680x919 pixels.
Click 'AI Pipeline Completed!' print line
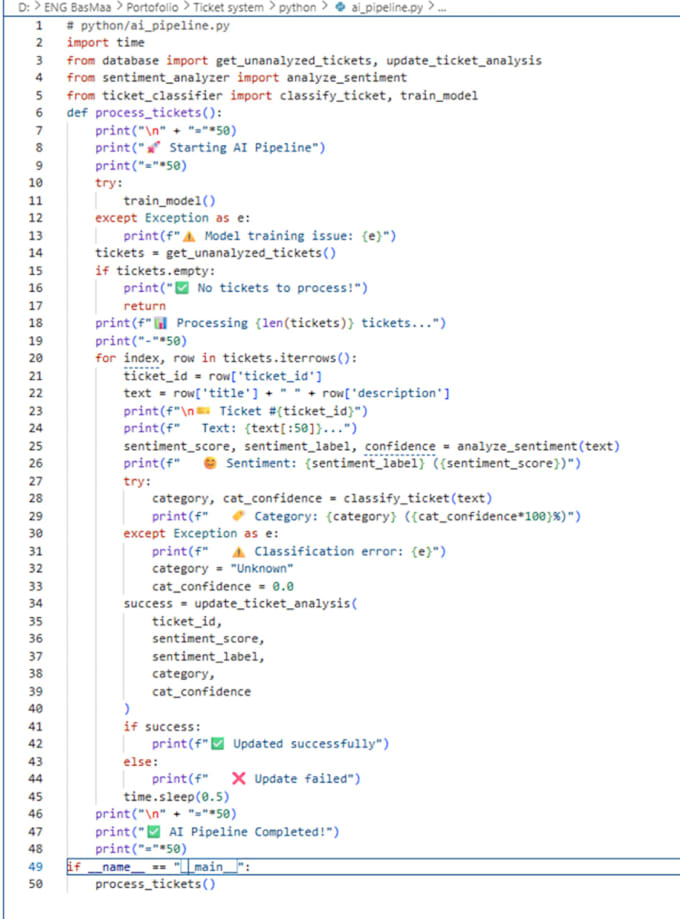[217, 832]
